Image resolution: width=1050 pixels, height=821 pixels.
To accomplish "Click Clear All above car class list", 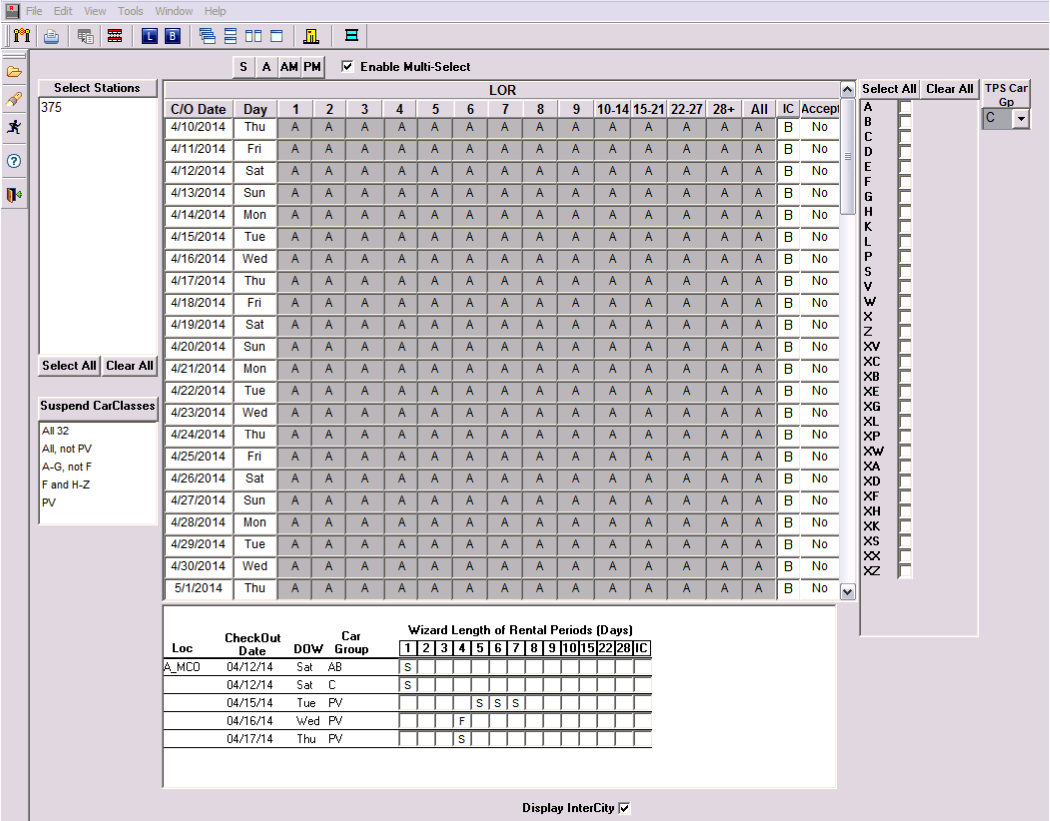I will (x=950, y=88).
